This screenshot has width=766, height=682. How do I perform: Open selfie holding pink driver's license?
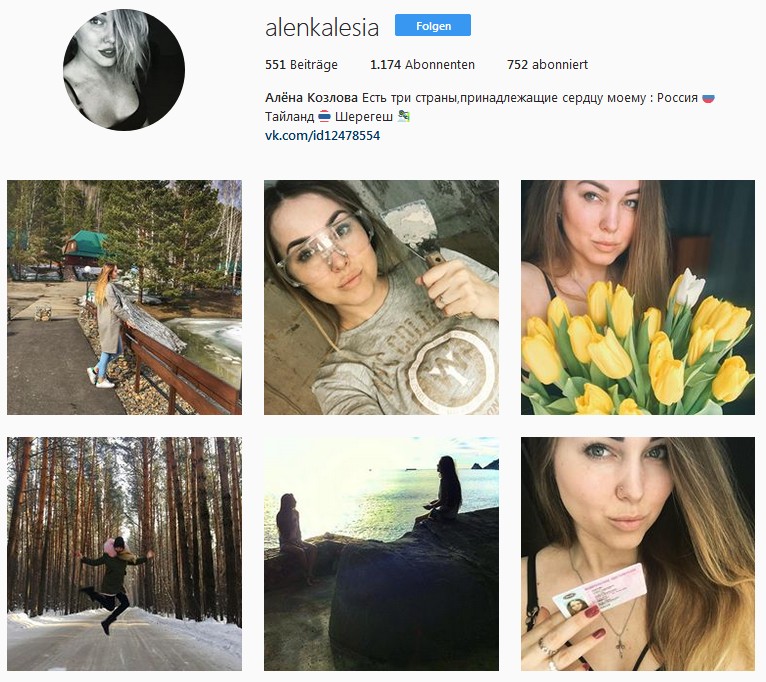pyautogui.click(x=638, y=554)
